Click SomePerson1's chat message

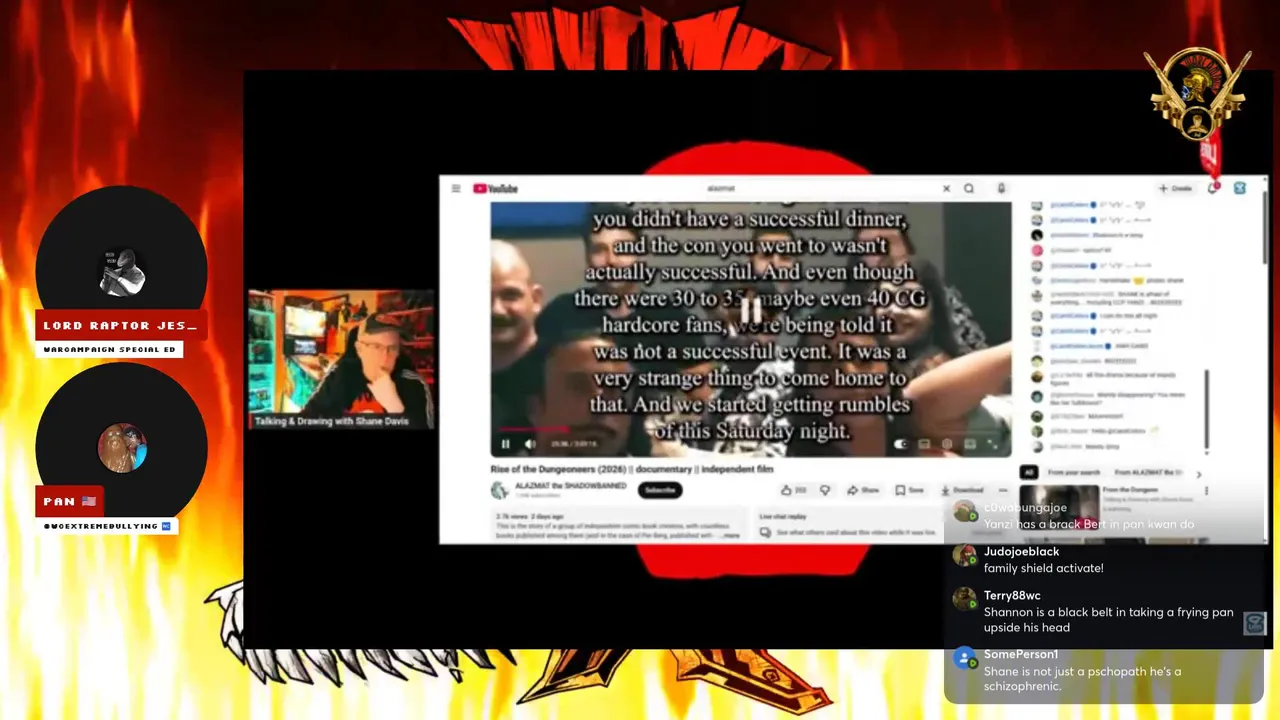pos(1083,670)
